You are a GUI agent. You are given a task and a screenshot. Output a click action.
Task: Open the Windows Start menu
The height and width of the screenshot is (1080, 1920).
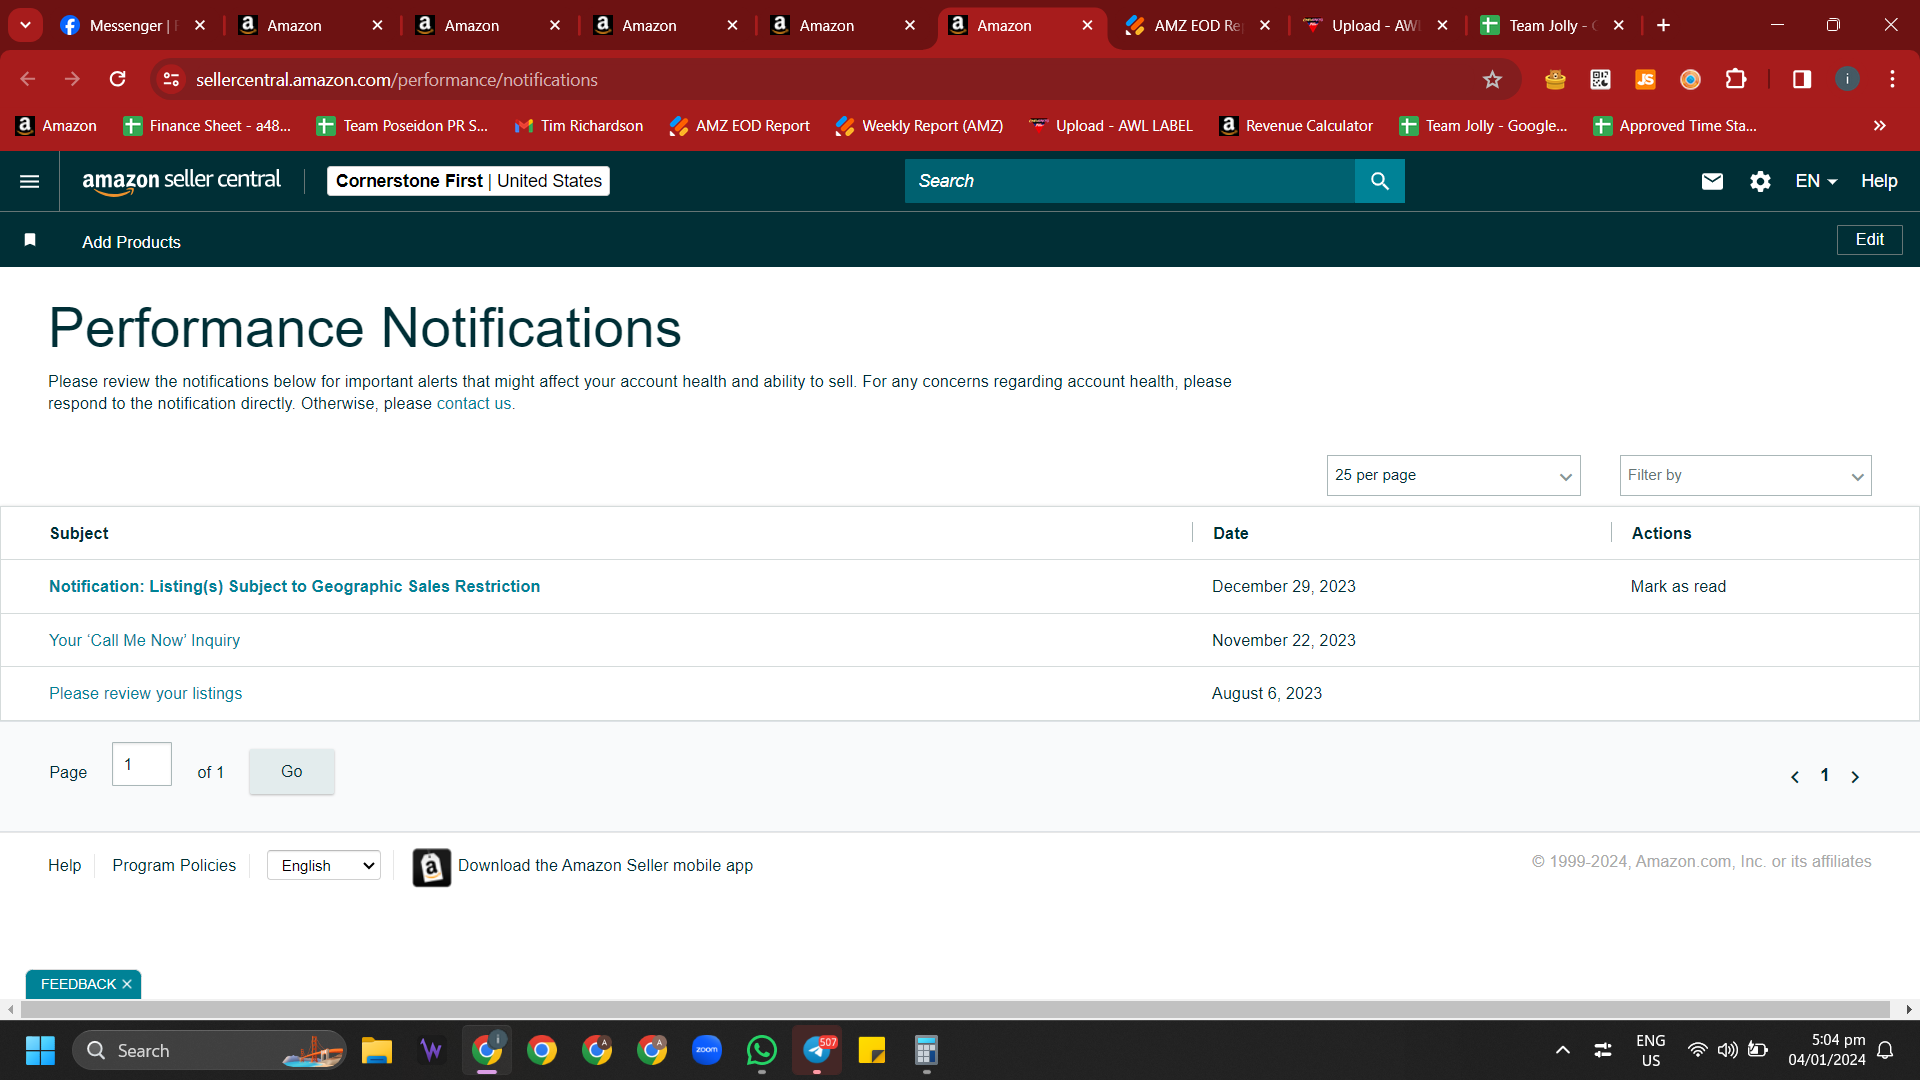(40, 1050)
